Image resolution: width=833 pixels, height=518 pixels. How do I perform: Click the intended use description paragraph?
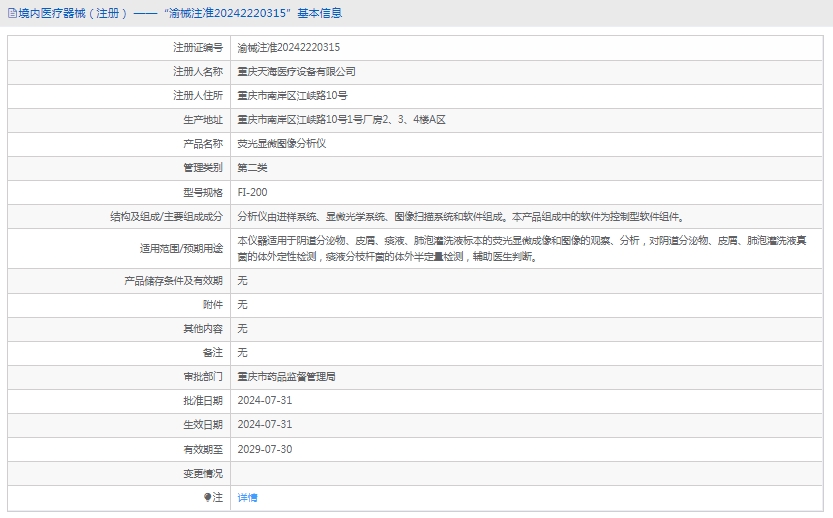(x=528, y=248)
